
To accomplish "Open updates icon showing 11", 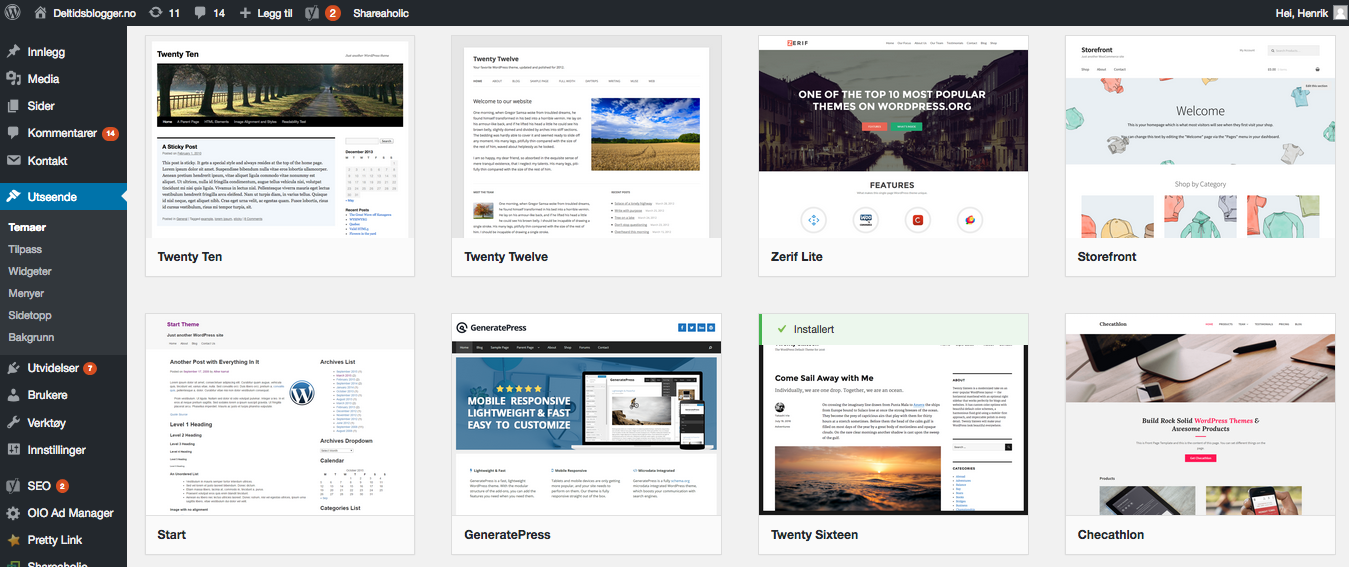I will pyautogui.click(x=156, y=13).
